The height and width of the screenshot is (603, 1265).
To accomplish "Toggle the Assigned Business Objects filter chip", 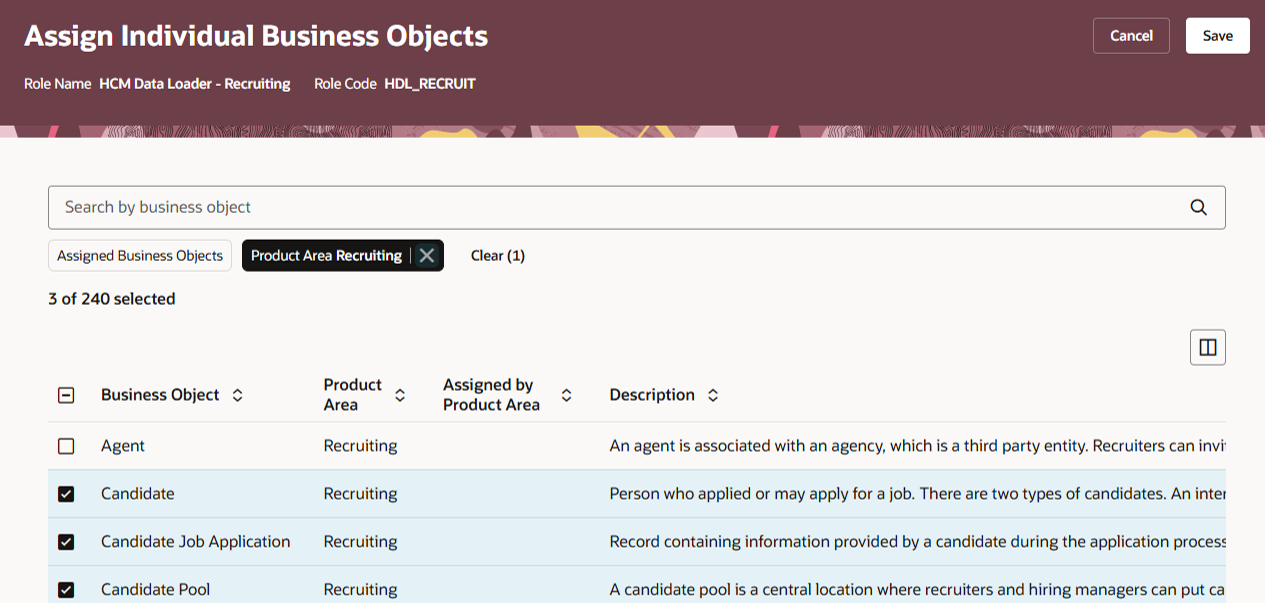I will (140, 256).
